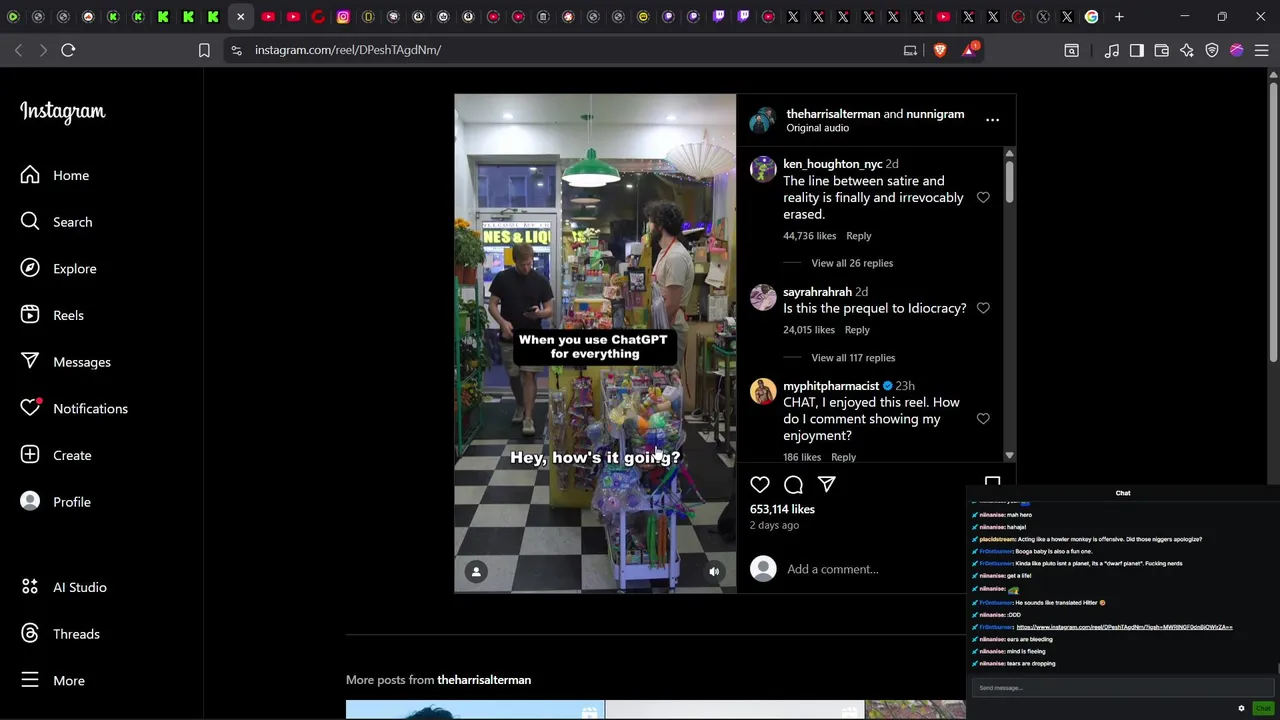Screen dimensions: 1280x720
Task: Open Brave Rewards triangle icon
Action: click(x=969, y=50)
